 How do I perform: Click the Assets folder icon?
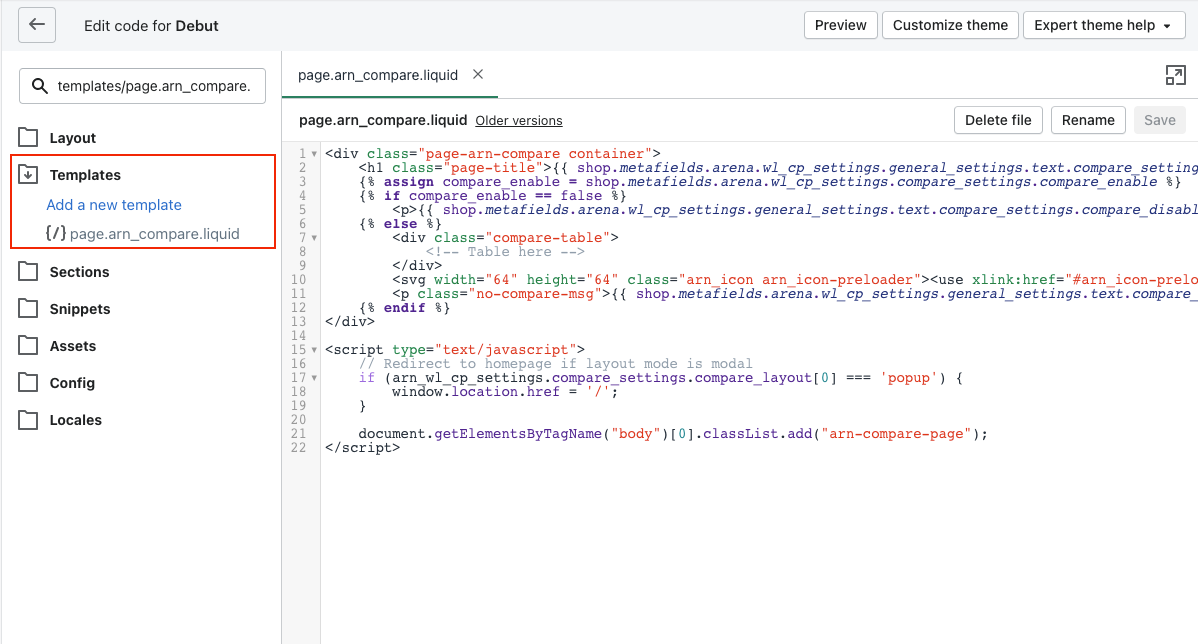pyautogui.click(x=28, y=345)
